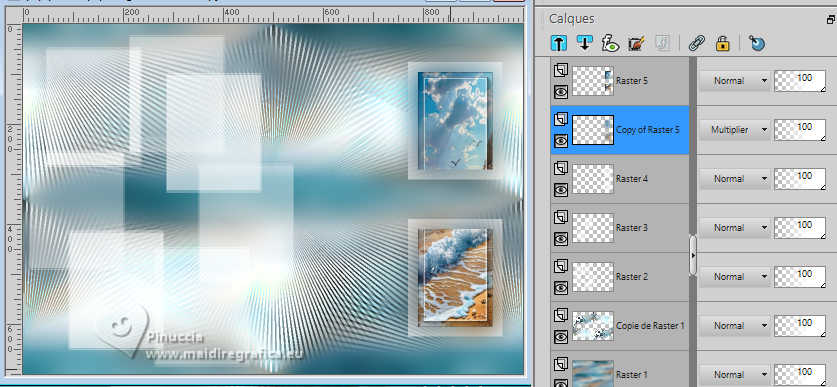Click the layer visibility toolbar icon with eye
The width and height of the screenshot is (837, 387).
pyautogui.click(x=609, y=43)
